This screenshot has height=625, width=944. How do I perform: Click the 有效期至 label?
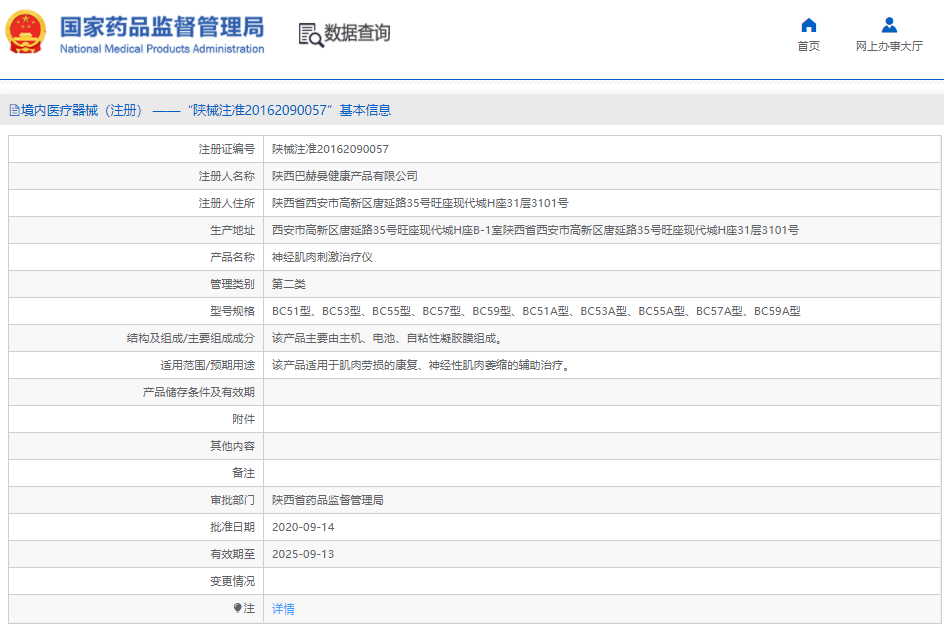coord(232,554)
